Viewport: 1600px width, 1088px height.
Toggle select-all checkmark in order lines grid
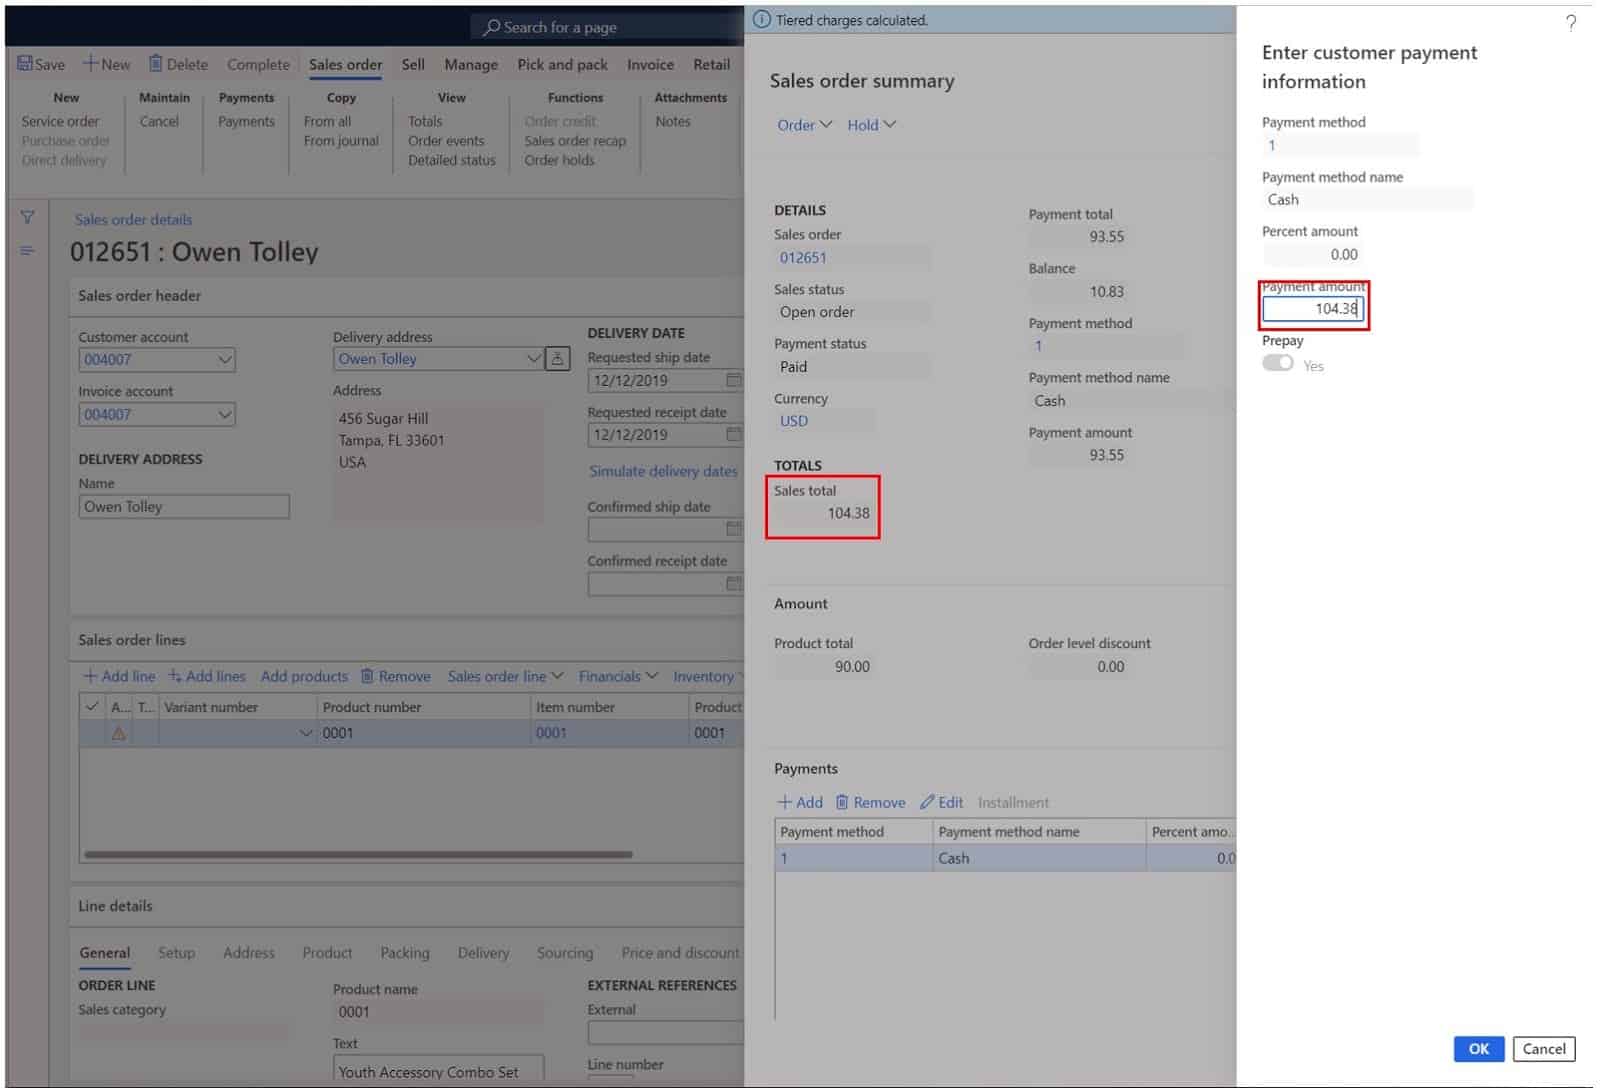92,706
